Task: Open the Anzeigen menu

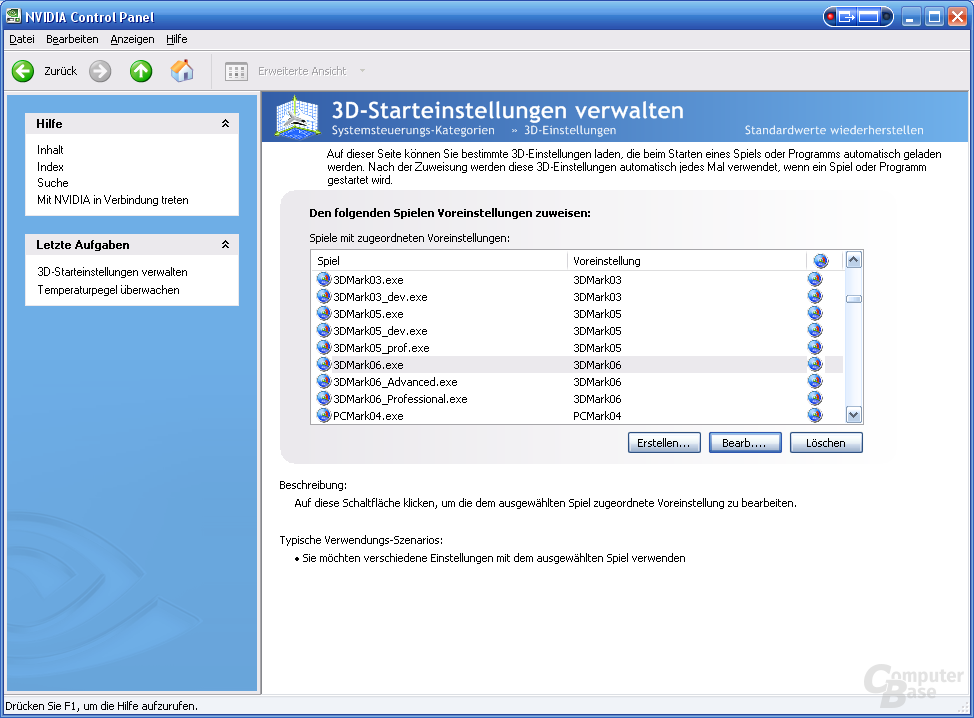Action: point(132,39)
